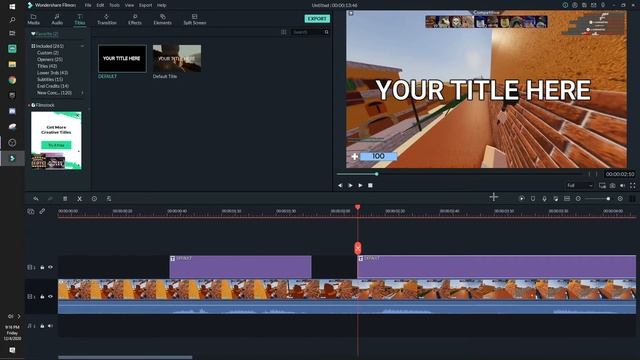Select the DEFAULT title thumbnail
The image size is (640, 360).
(x=122, y=58)
